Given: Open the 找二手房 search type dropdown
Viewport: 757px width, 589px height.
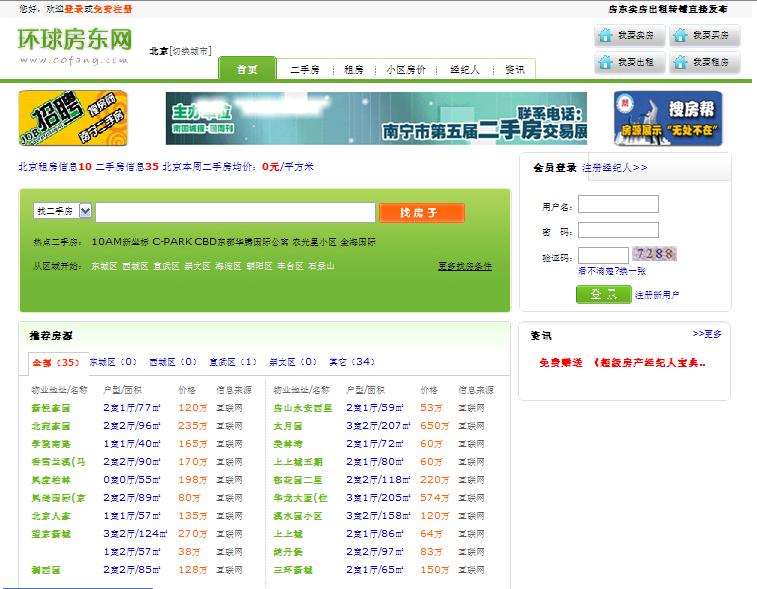Looking at the screenshot, I should click(x=62, y=211).
